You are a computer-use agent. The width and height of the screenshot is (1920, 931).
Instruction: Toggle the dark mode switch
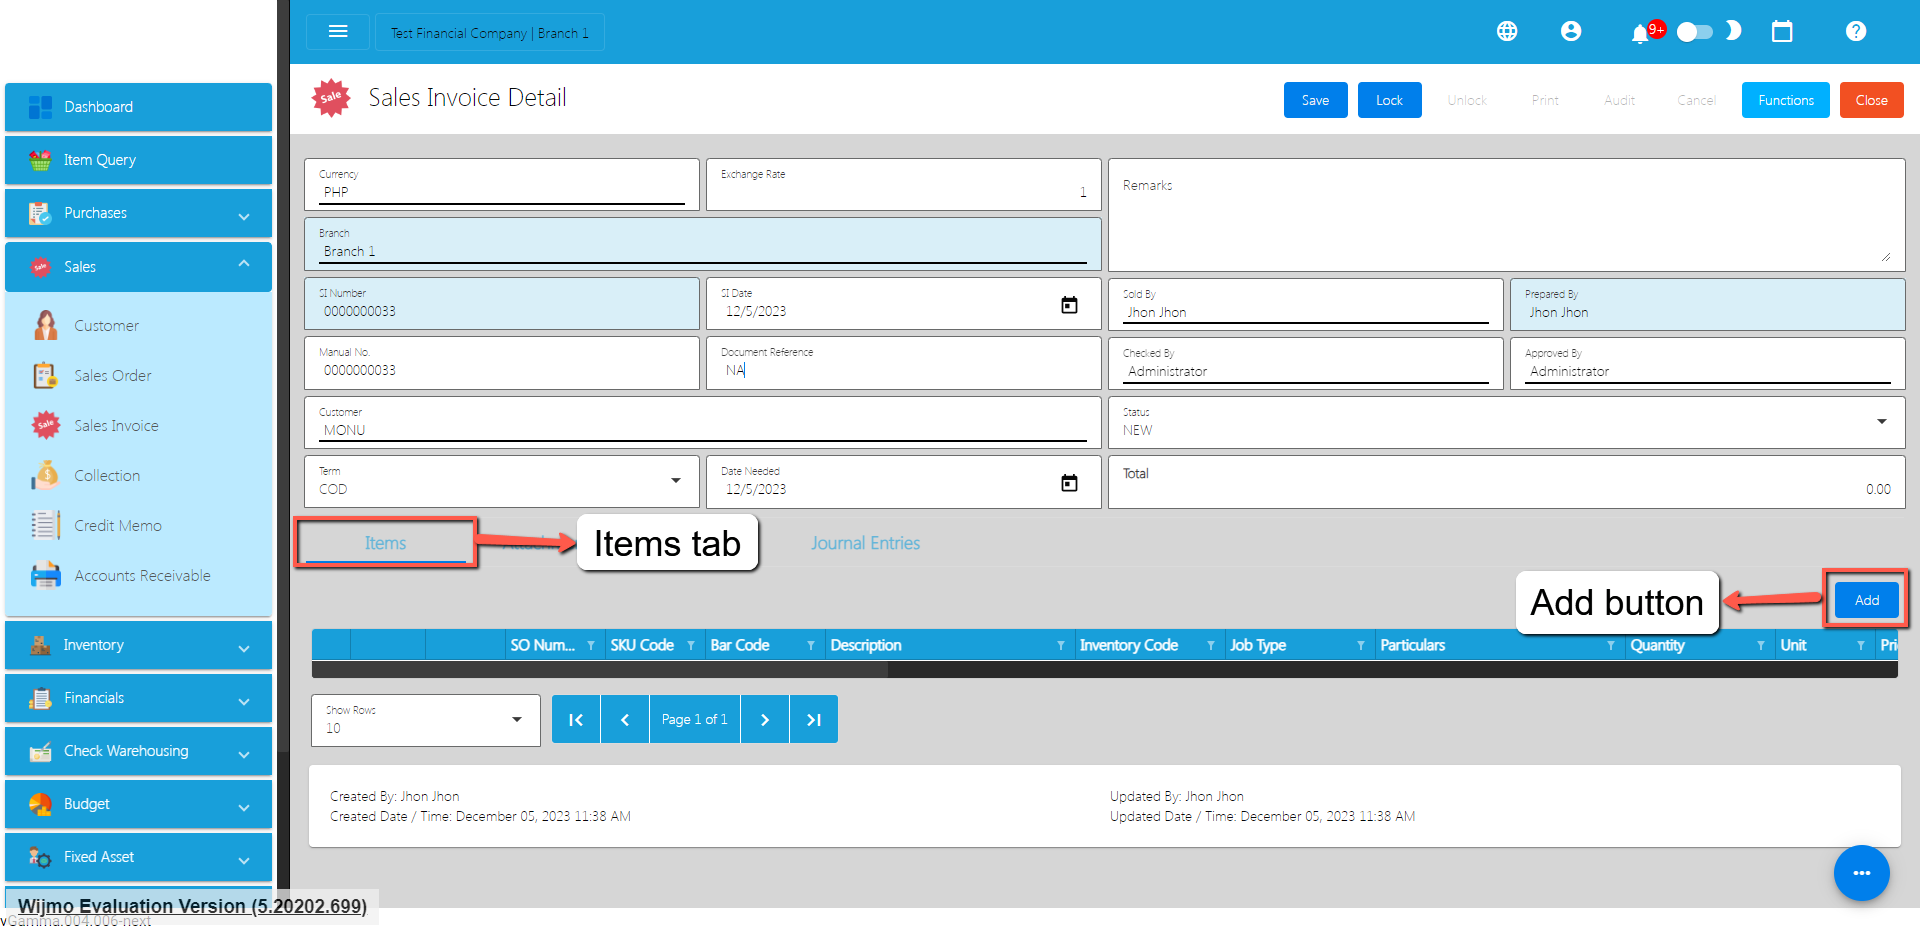tap(1695, 32)
